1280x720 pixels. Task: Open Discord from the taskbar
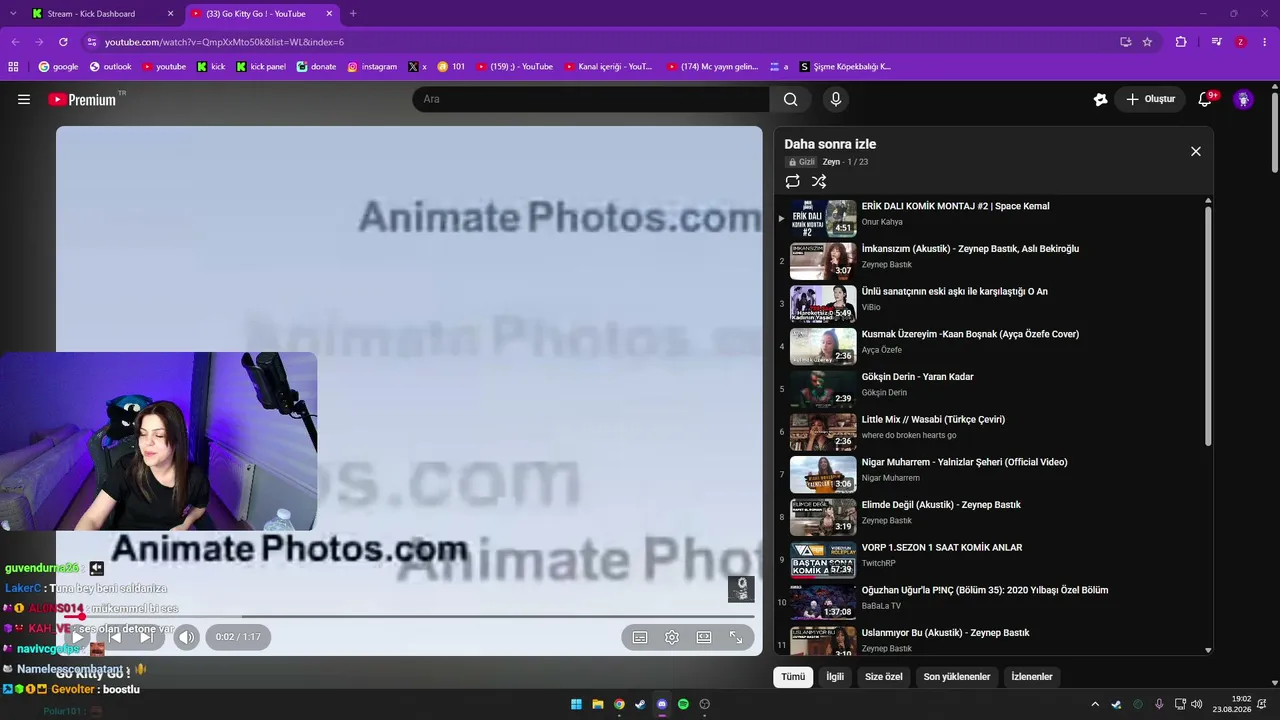coord(661,704)
